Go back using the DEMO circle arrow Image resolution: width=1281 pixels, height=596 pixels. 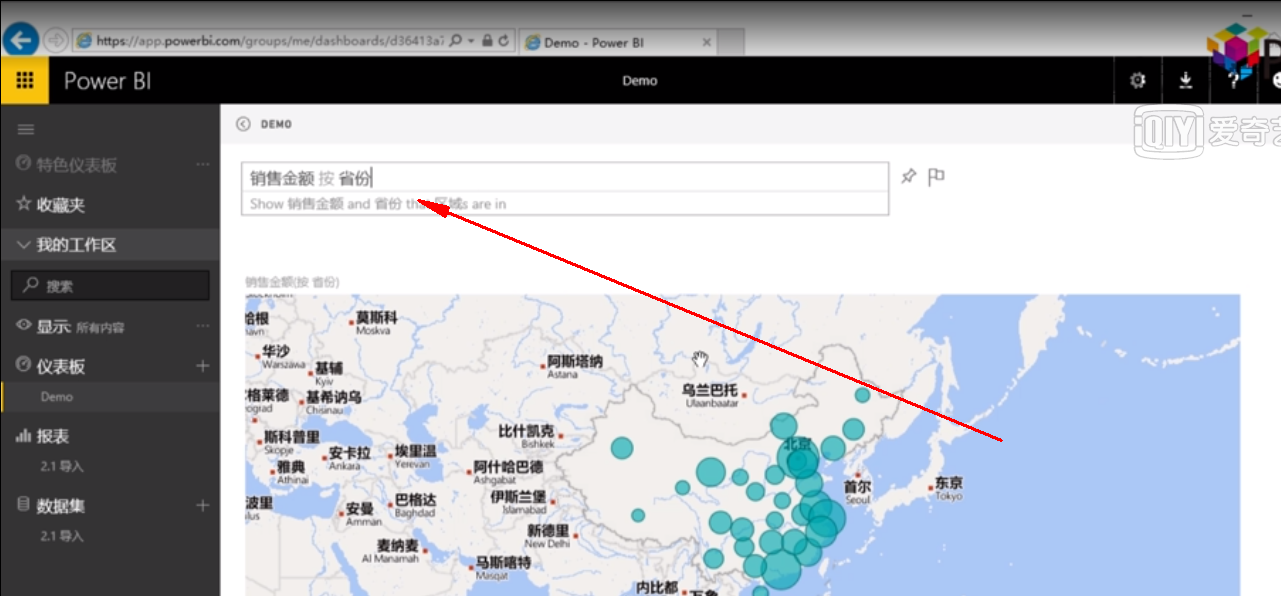[243, 124]
